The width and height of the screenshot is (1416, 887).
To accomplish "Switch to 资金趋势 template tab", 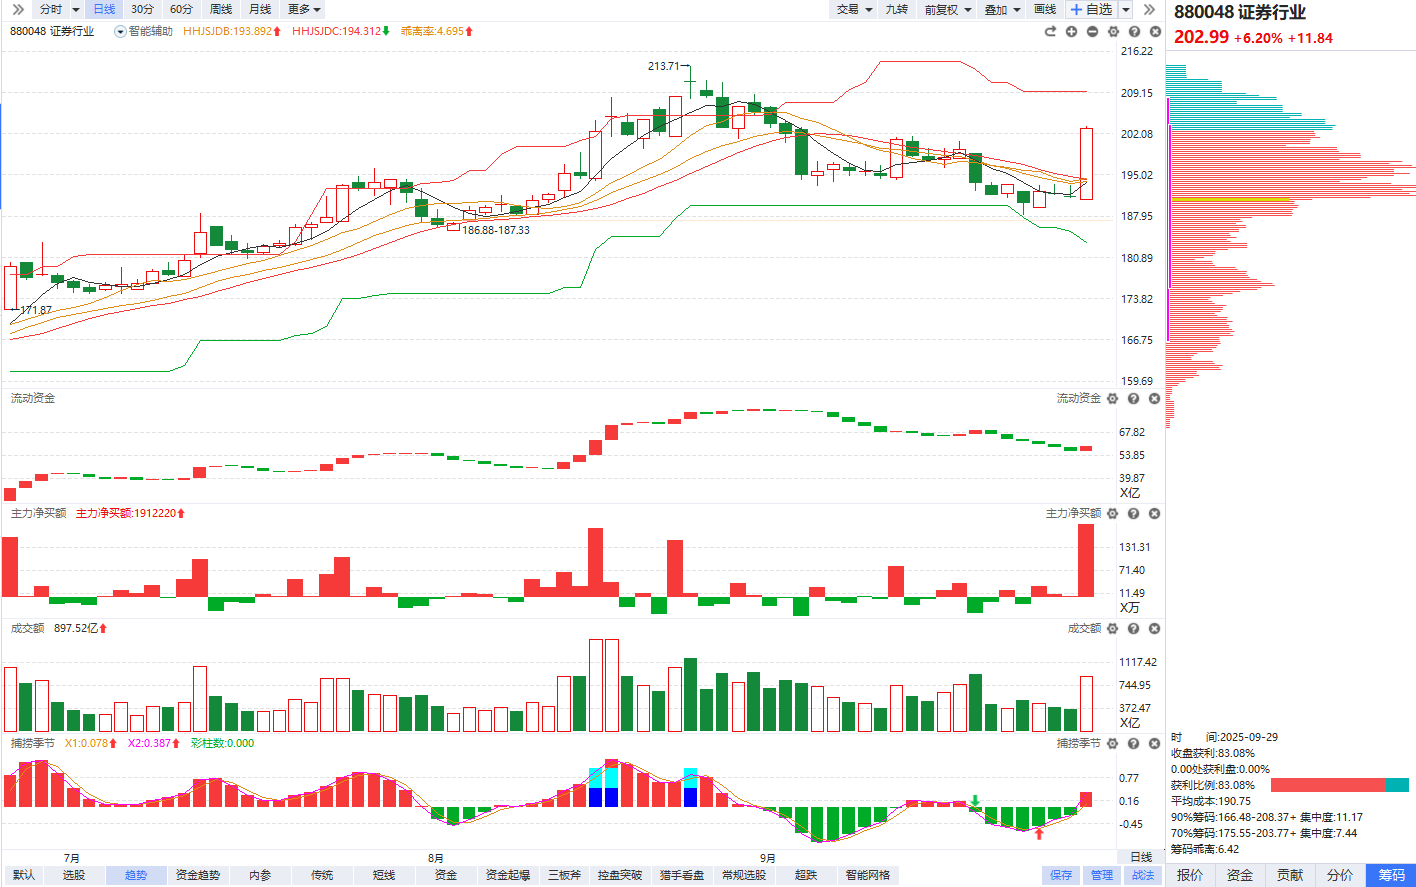I will (x=197, y=875).
